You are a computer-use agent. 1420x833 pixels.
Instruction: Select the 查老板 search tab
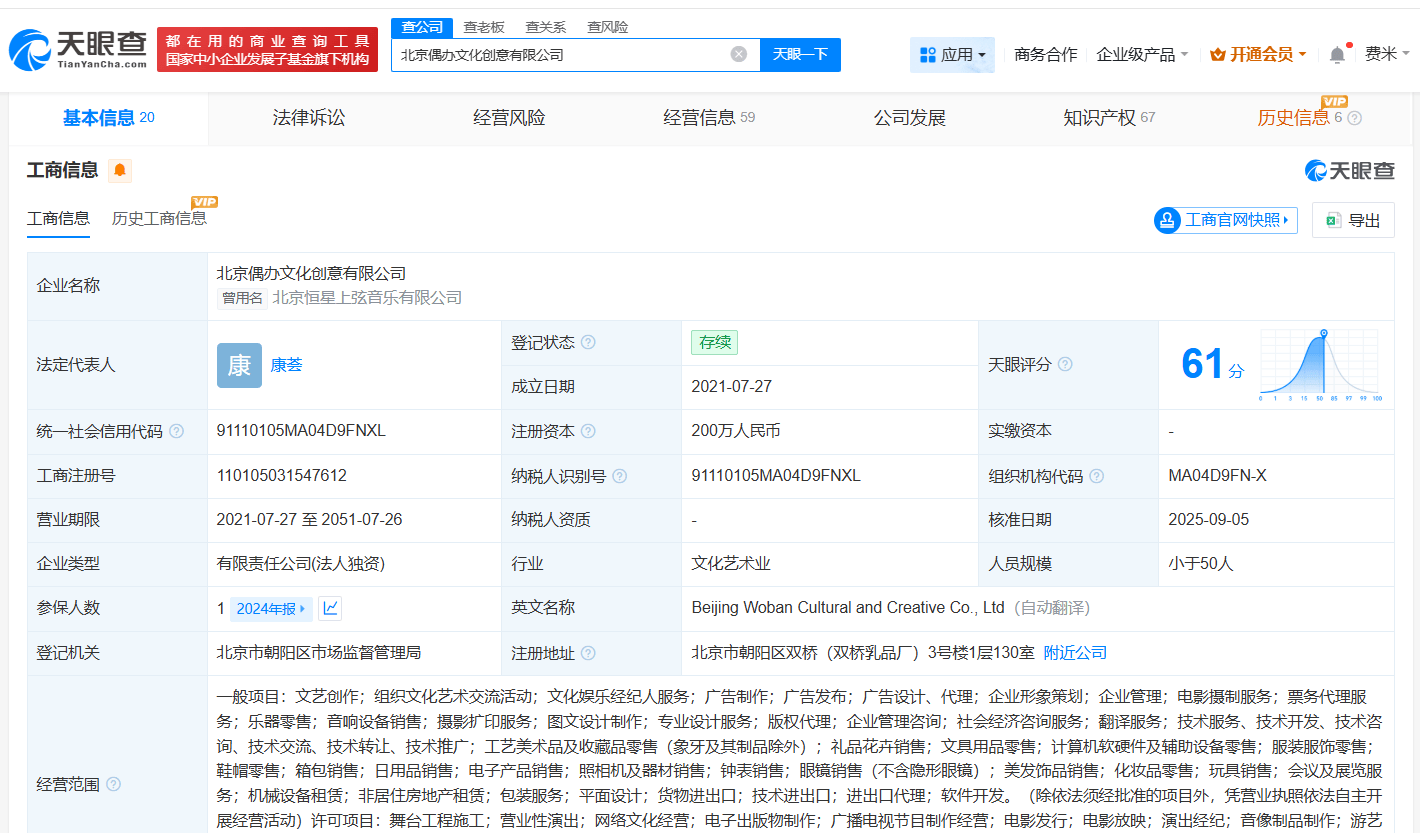[x=484, y=27]
